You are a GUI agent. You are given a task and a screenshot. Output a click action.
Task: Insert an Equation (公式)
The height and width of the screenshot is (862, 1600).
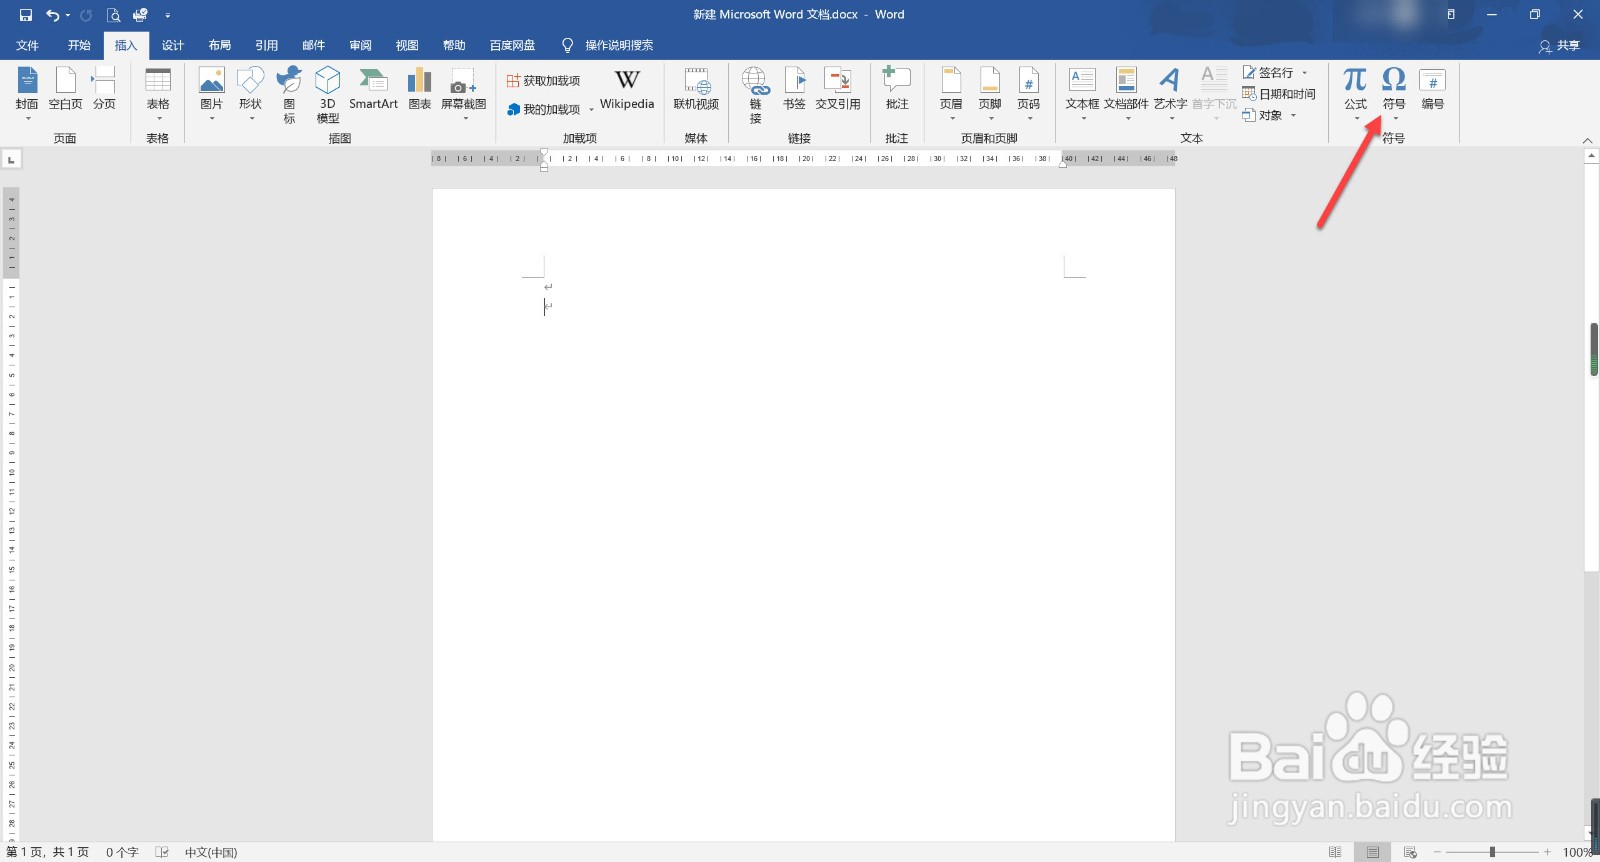(1355, 94)
